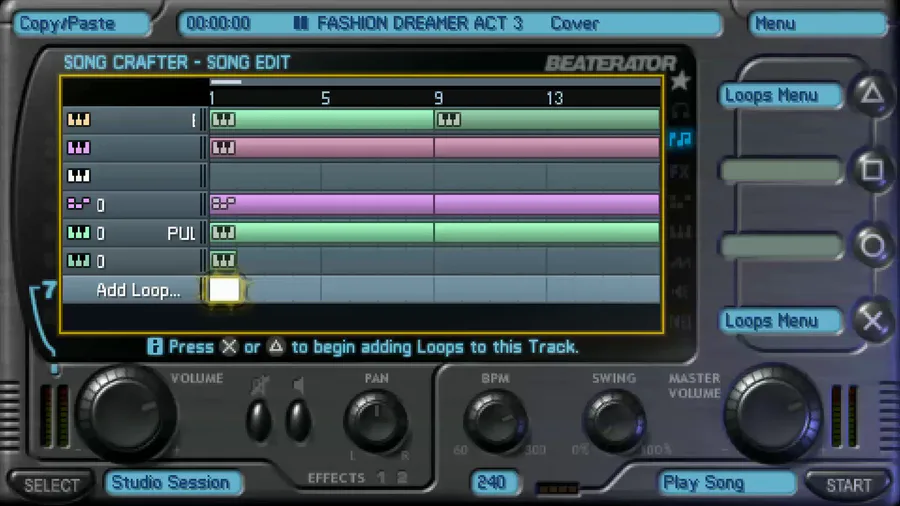Click the Play Song button
The height and width of the screenshot is (506, 900).
pyautogui.click(x=726, y=482)
